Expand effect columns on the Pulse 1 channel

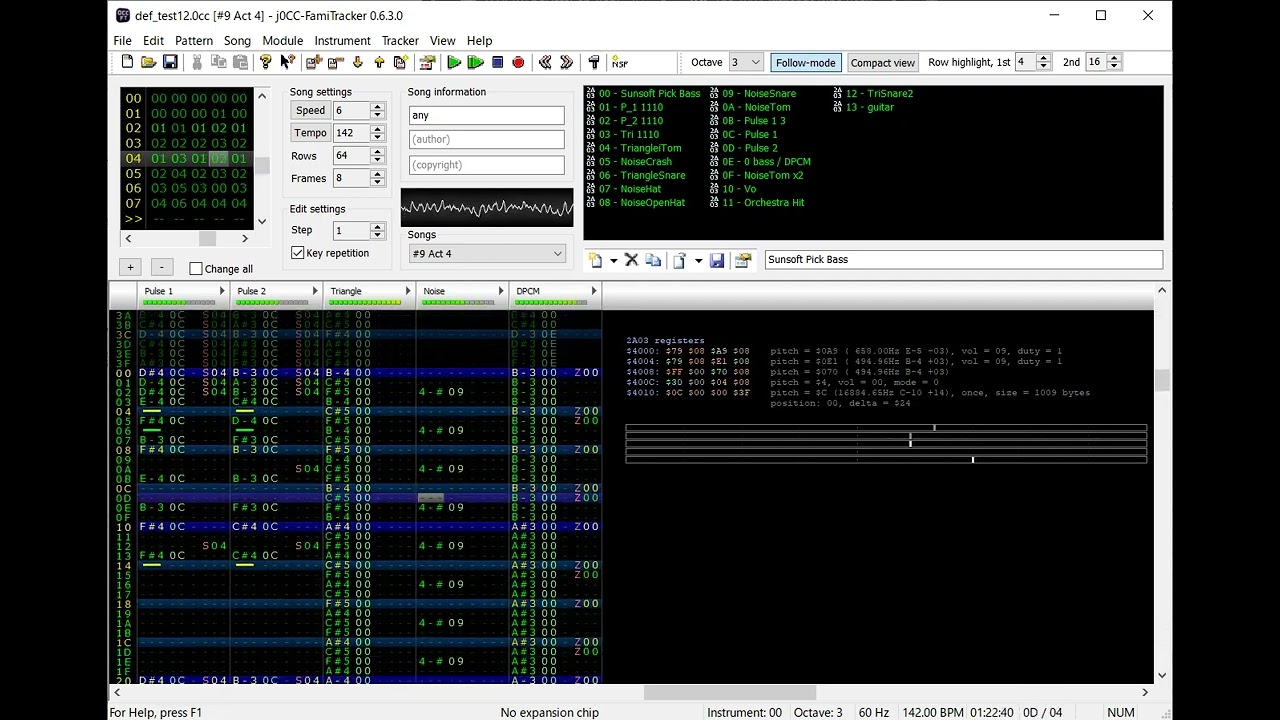click(222, 291)
